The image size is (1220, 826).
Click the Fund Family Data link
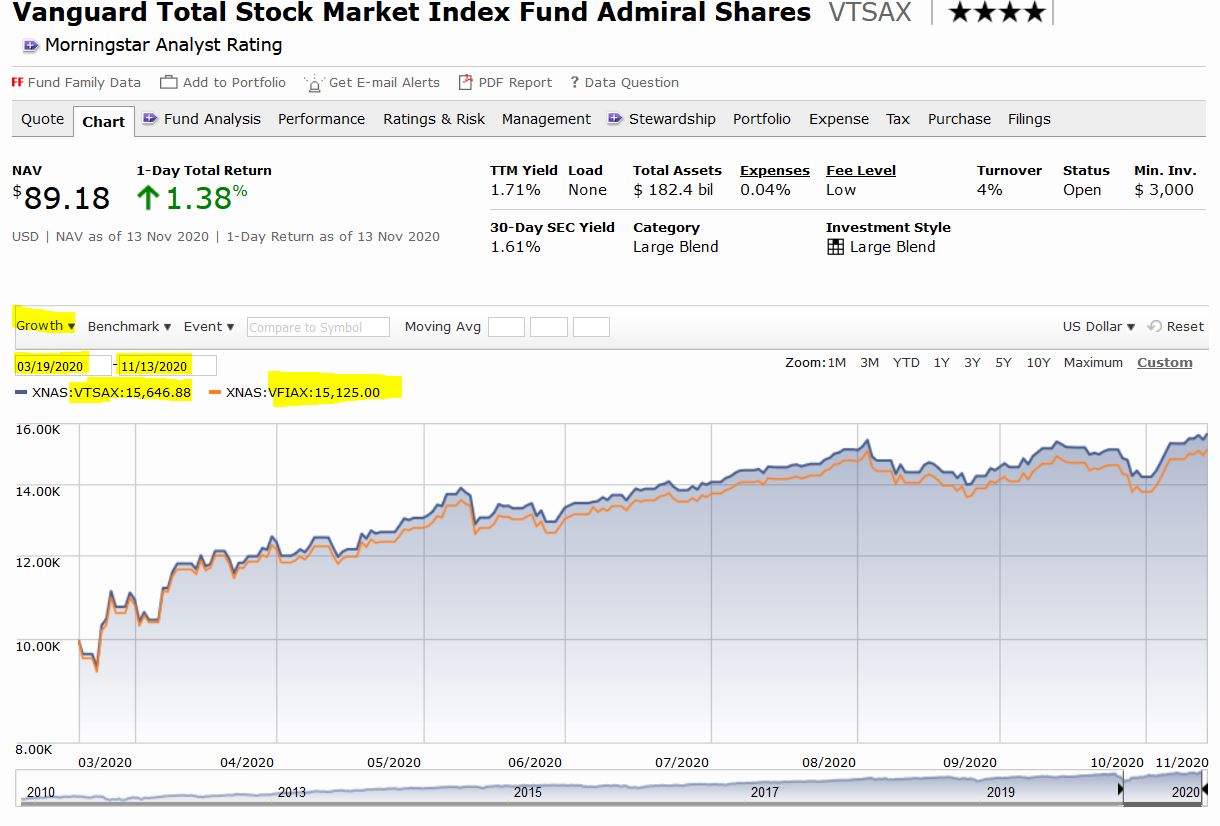point(84,82)
